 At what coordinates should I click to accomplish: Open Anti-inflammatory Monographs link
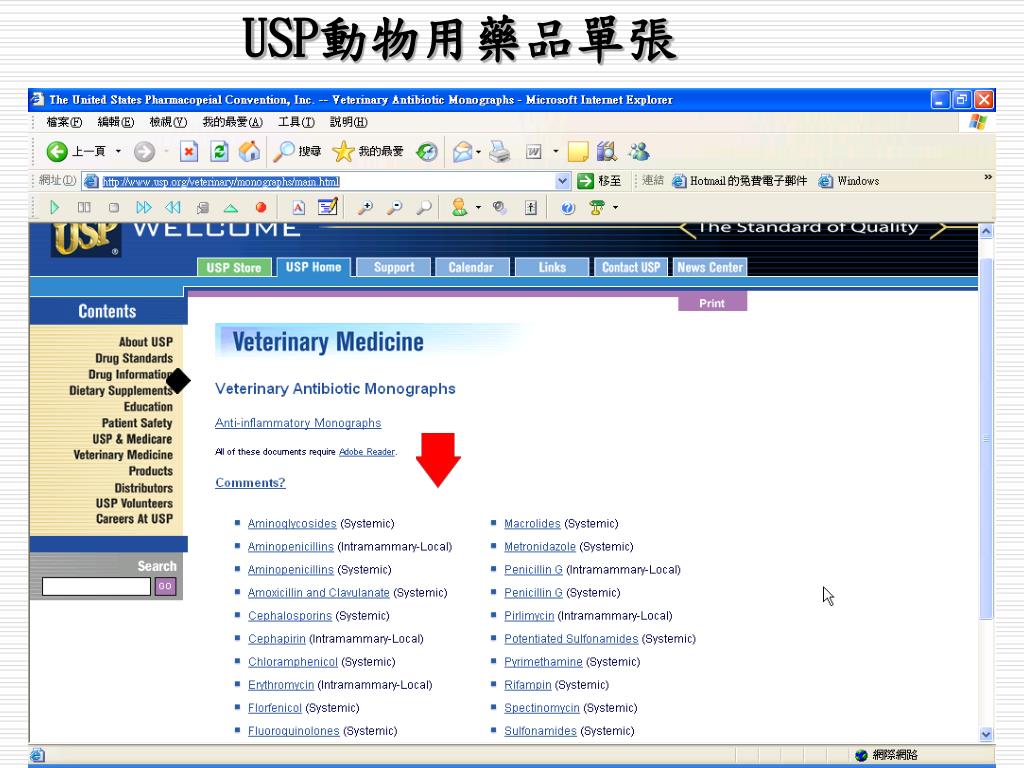298,423
